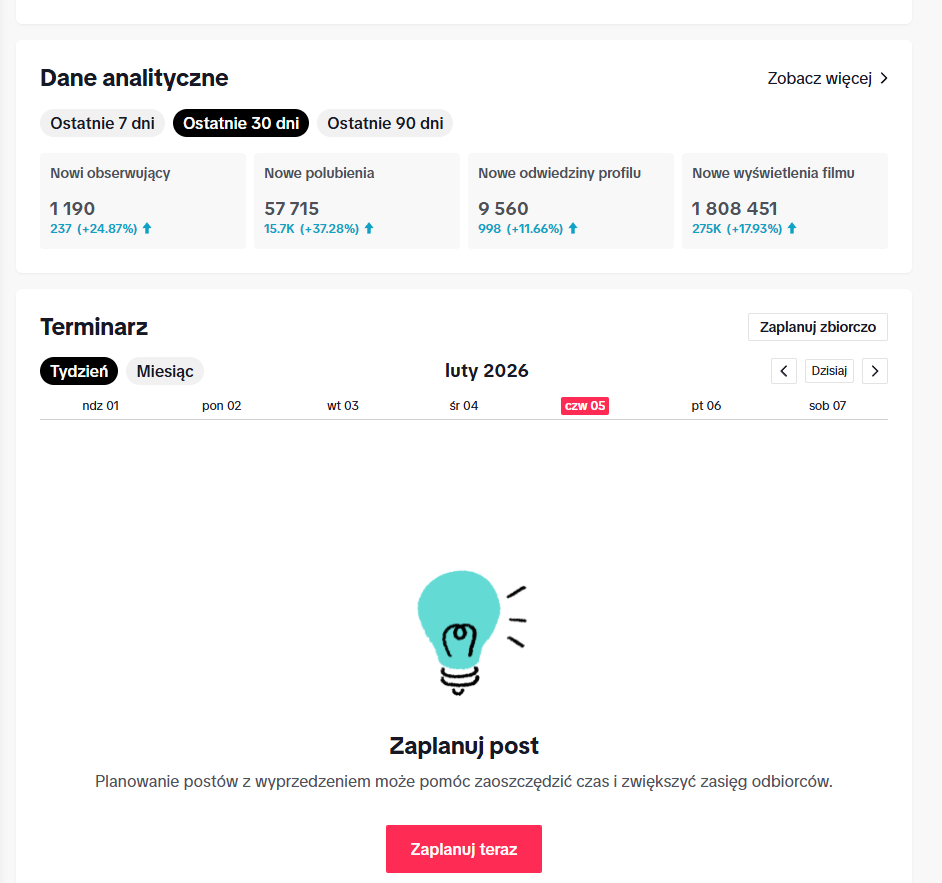Click the up arrow beside new likes growth

369,228
